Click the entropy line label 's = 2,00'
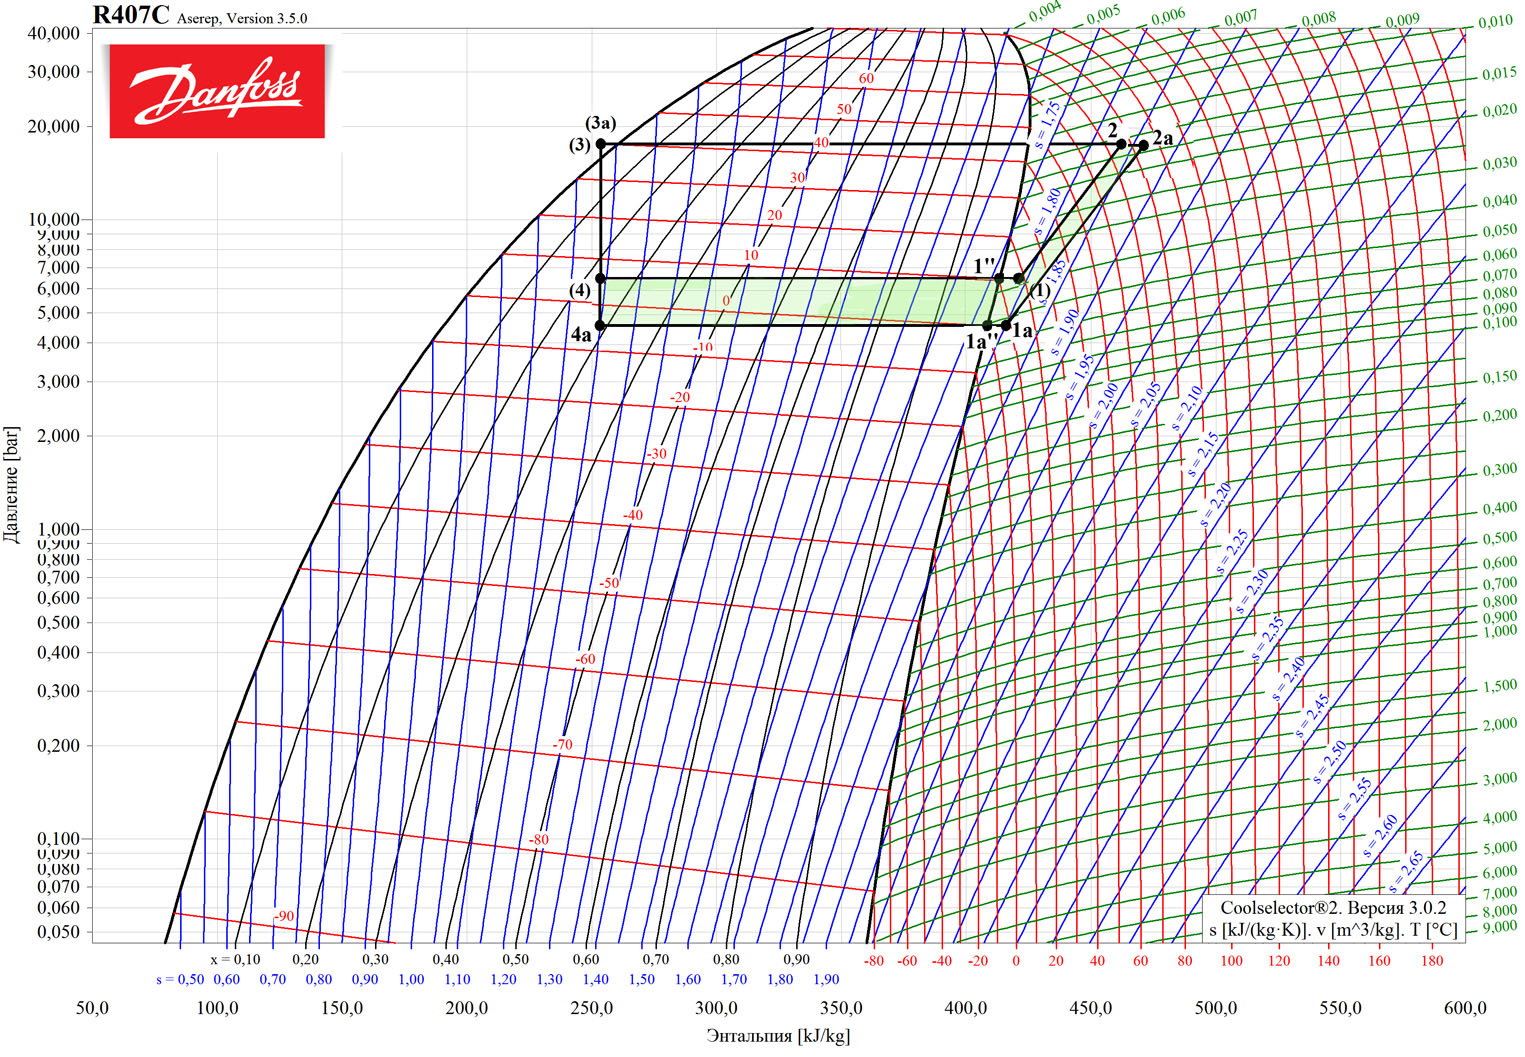 tap(1103, 406)
